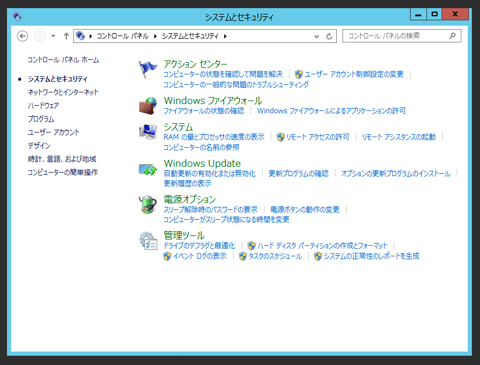The image size is (480, 365).
Task: Click the Administrative Tools gear icon
Action: pos(148,241)
